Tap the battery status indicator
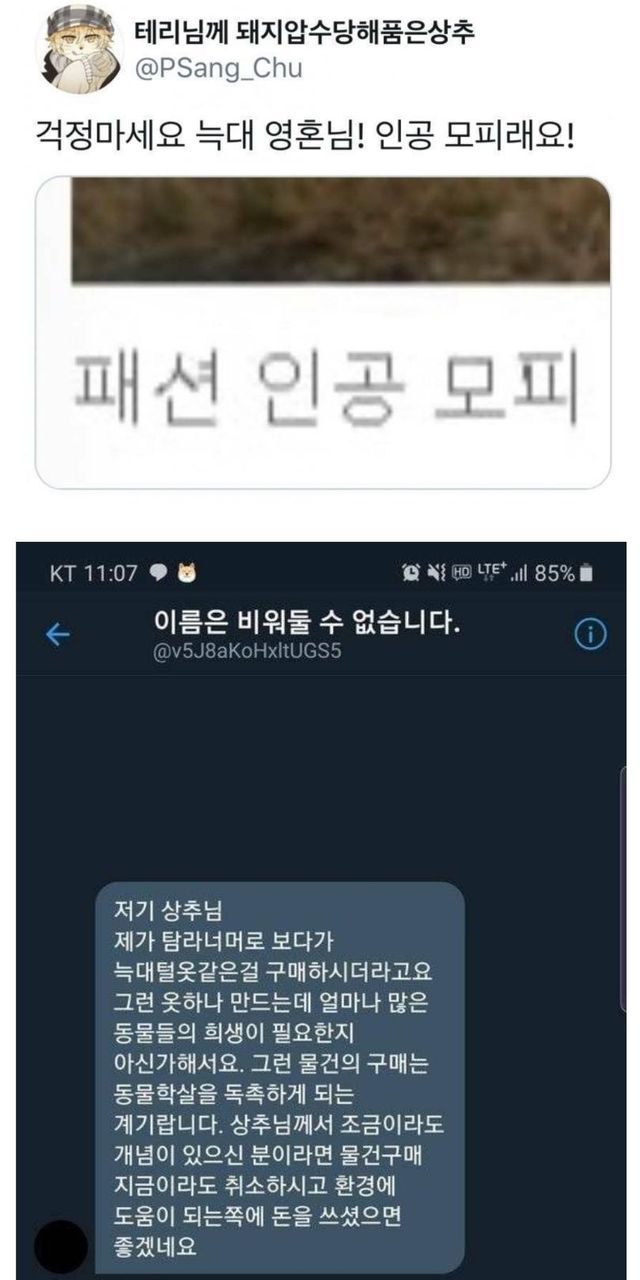Screen dimensions: 640x1280 tap(565, 573)
